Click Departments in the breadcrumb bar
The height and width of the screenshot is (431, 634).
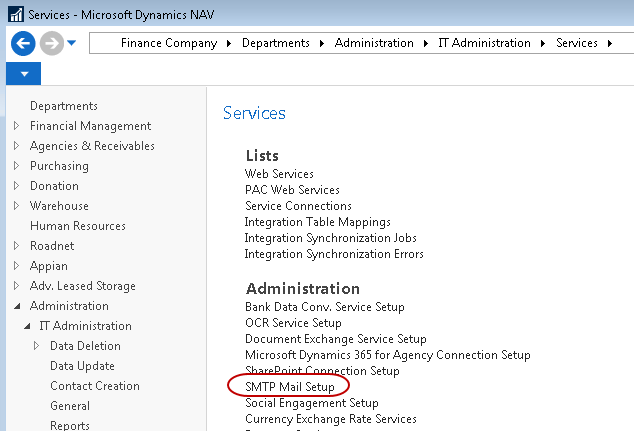point(276,43)
